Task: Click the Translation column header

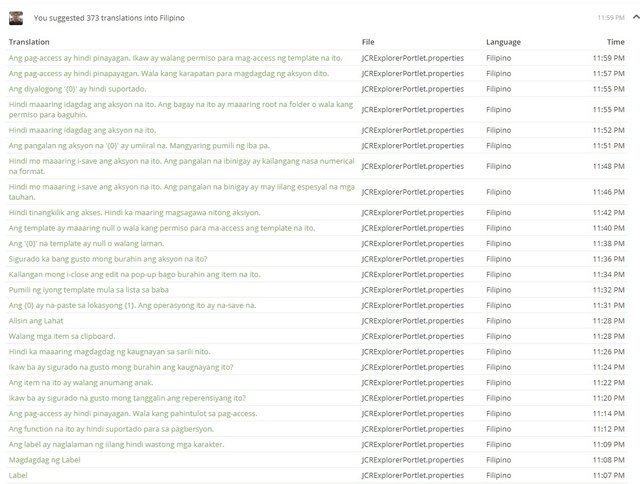Action: point(31,42)
